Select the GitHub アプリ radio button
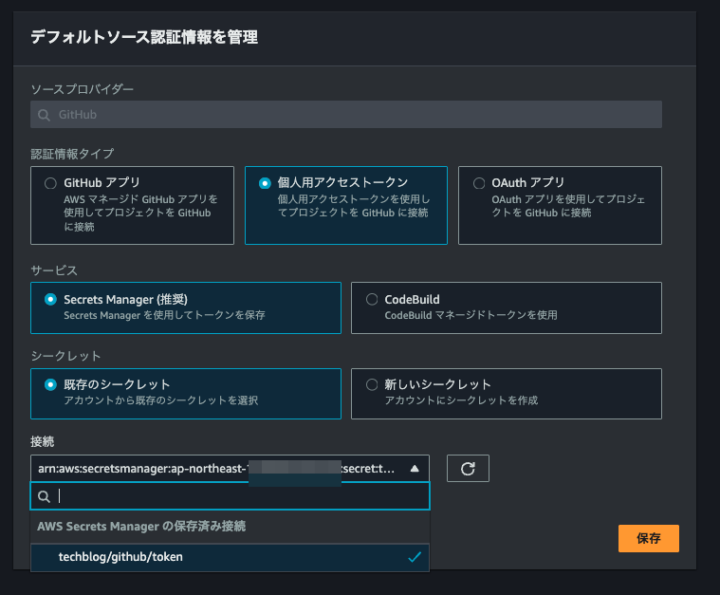720x595 pixels. pos(51,183)
